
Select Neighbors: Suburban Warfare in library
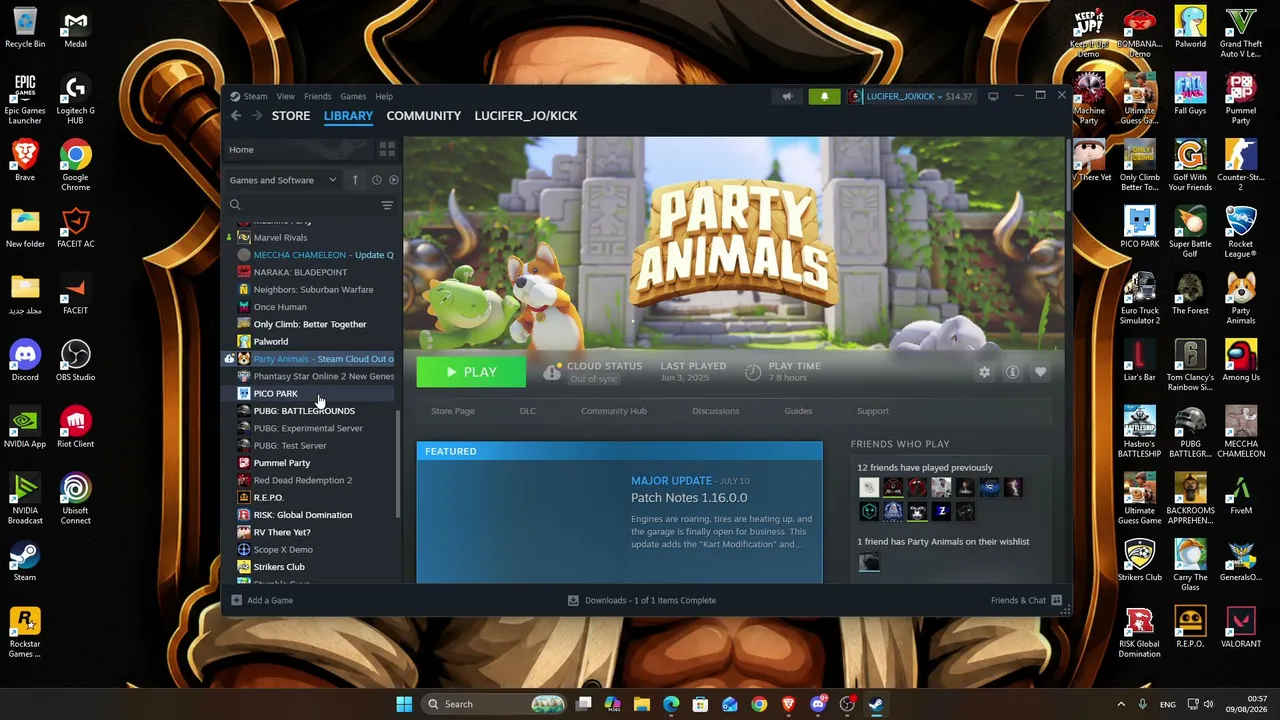click(311, 290)
